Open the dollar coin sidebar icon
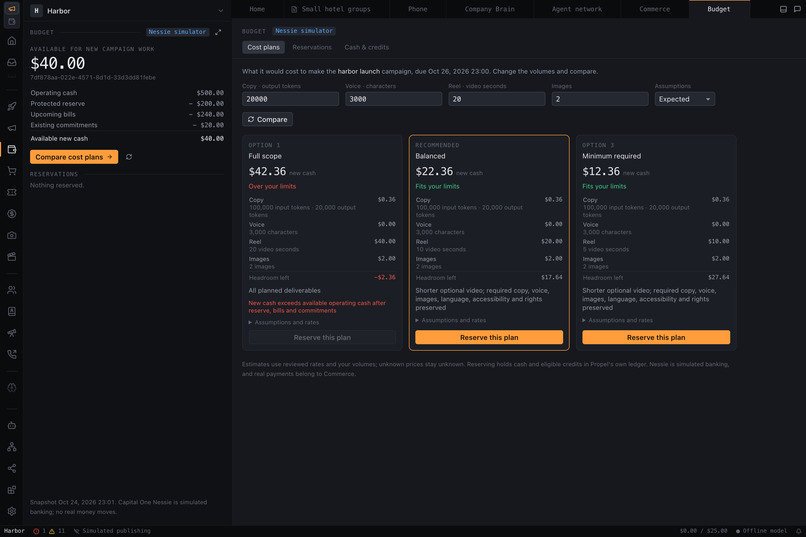 click(11, 214)
